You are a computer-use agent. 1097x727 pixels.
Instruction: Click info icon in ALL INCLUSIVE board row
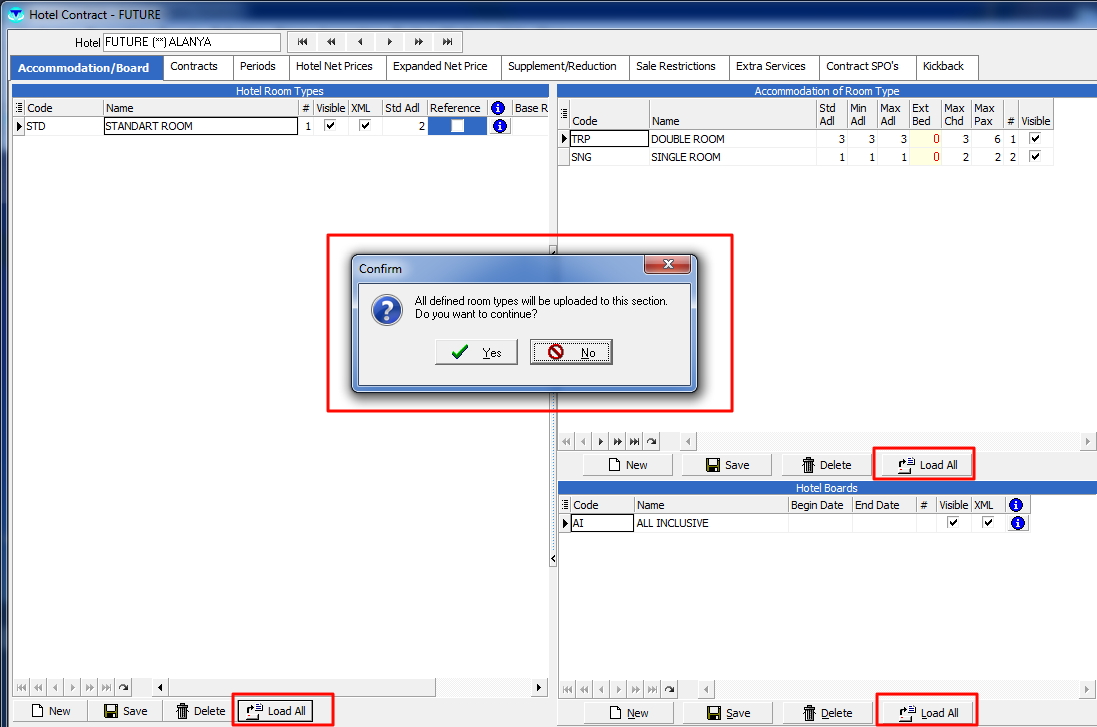click(1017, 523)
